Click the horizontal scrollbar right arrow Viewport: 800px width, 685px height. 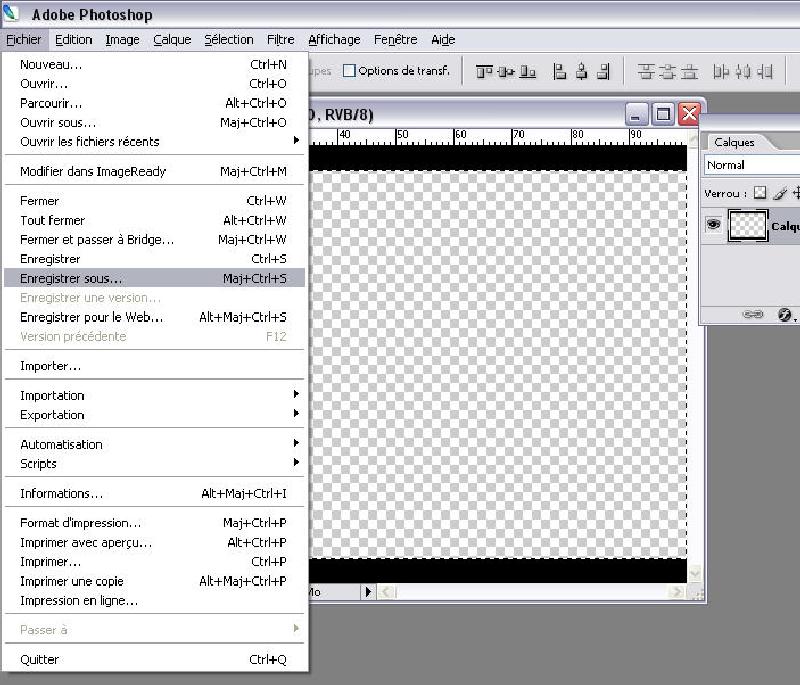[677, 592]
